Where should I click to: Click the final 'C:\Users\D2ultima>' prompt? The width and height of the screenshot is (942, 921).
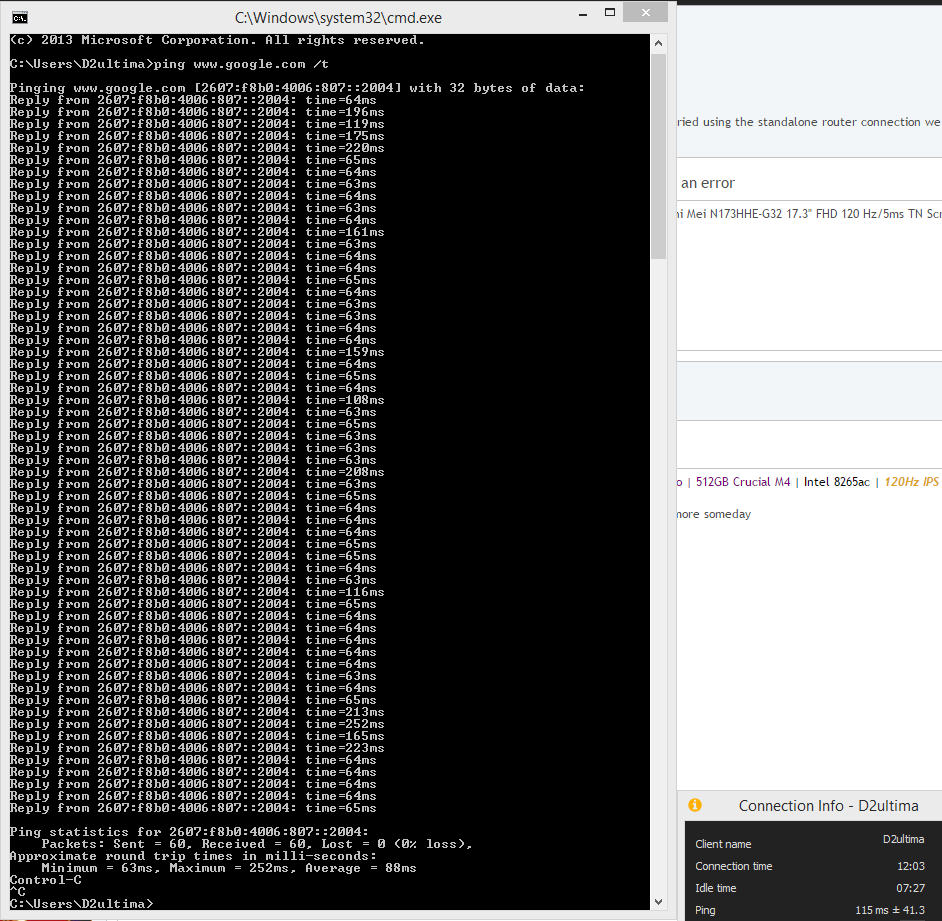coord(82,904)
